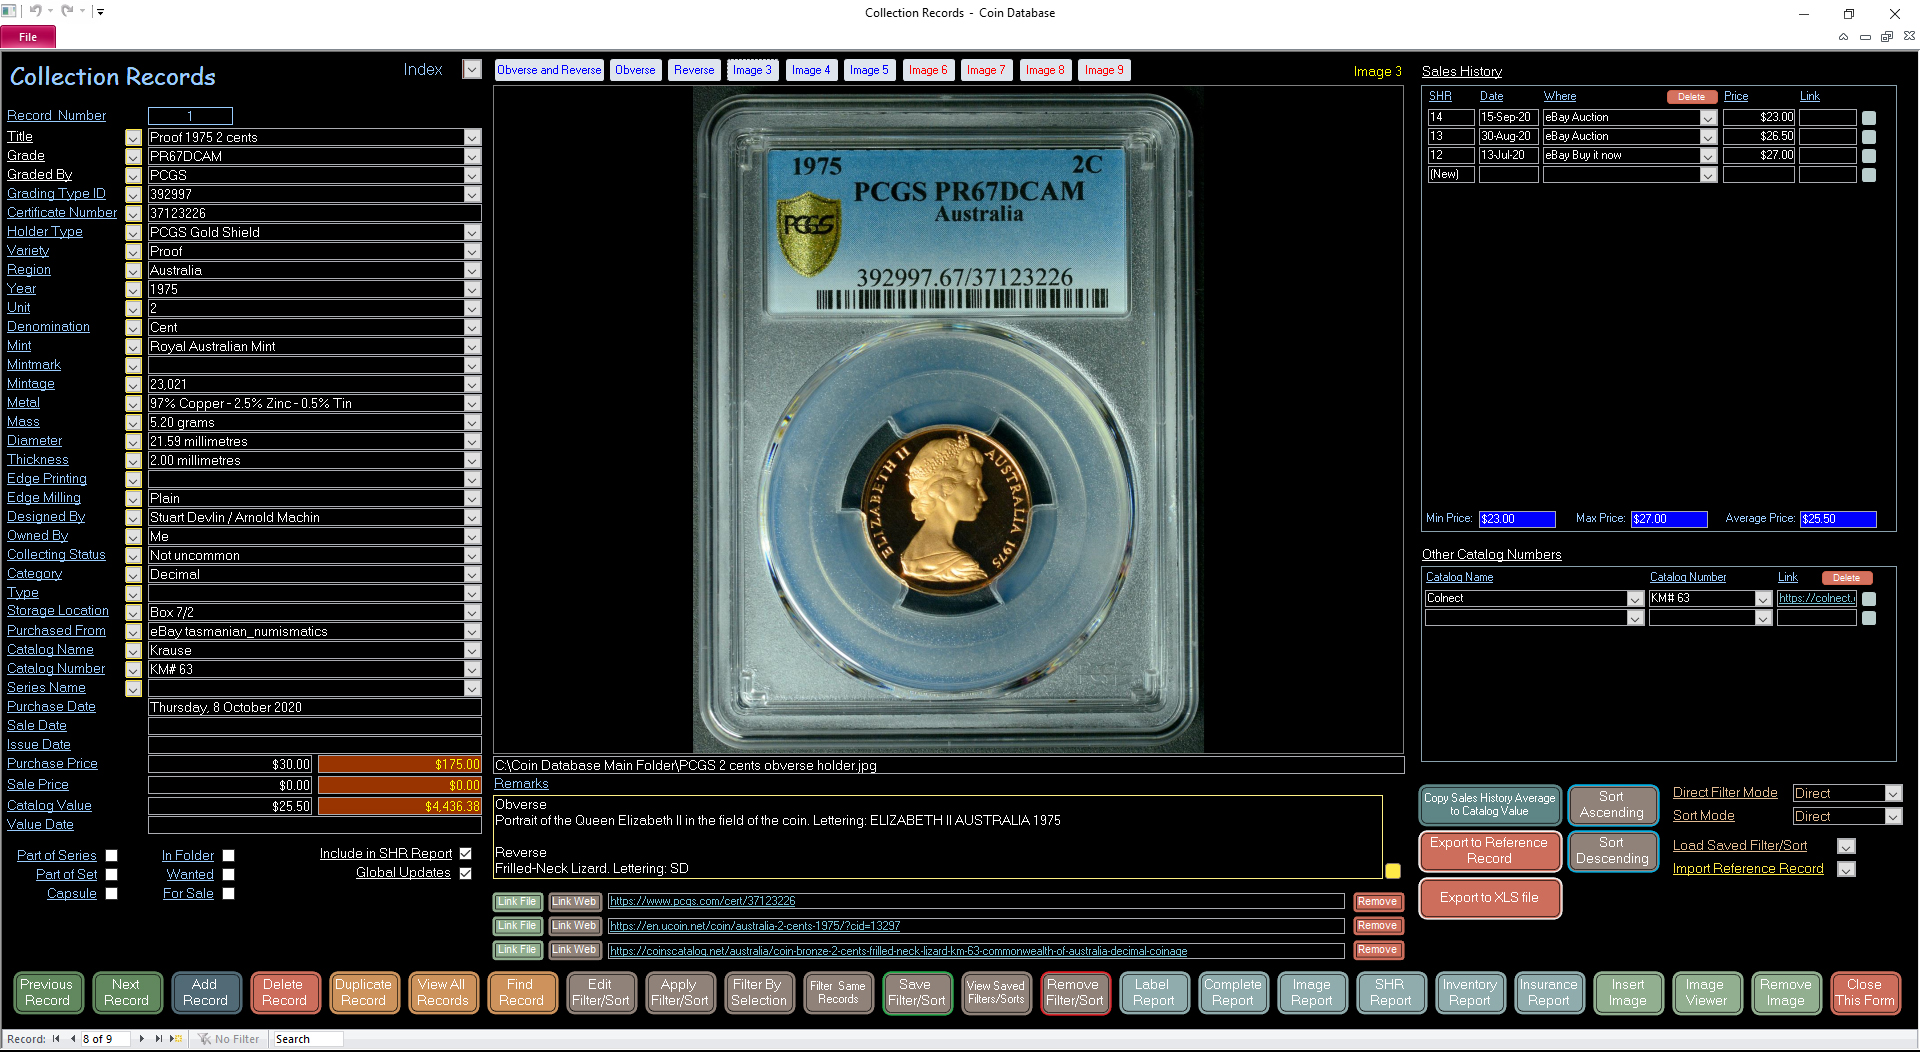Click yellow square button beside Catalog Name field
Viewport: 1920px width, 1052px height.
(133, 650)
